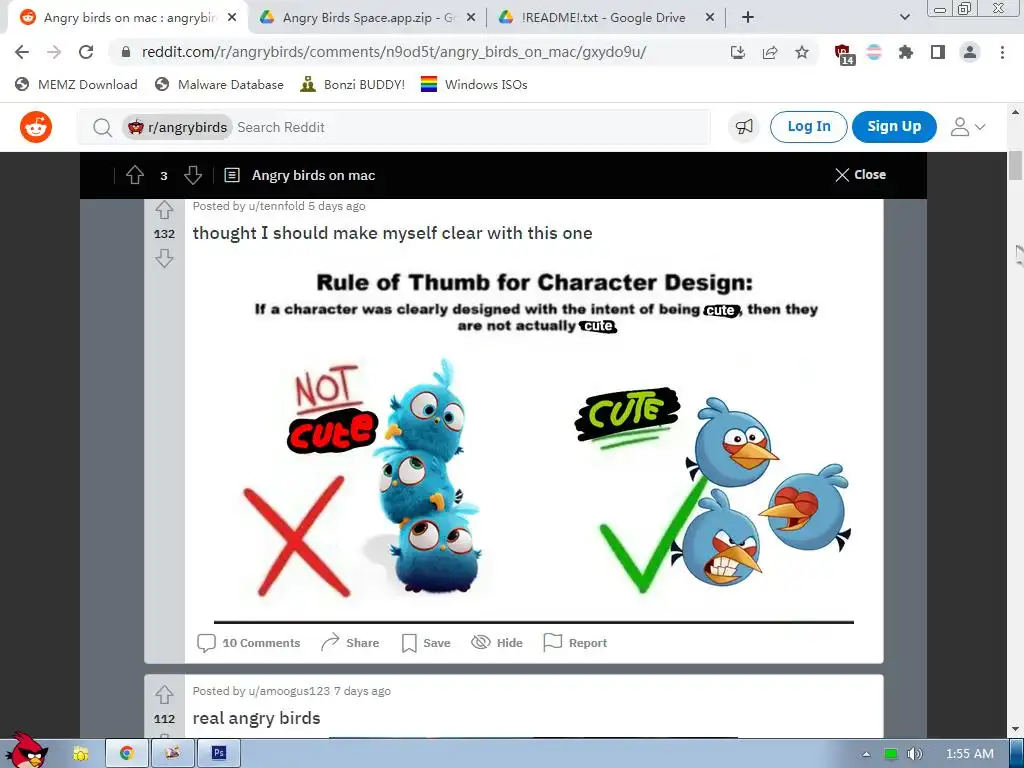Click the green tray status icon
Image resolution: width=1024 pixels, height=768 pixels.
890,754
